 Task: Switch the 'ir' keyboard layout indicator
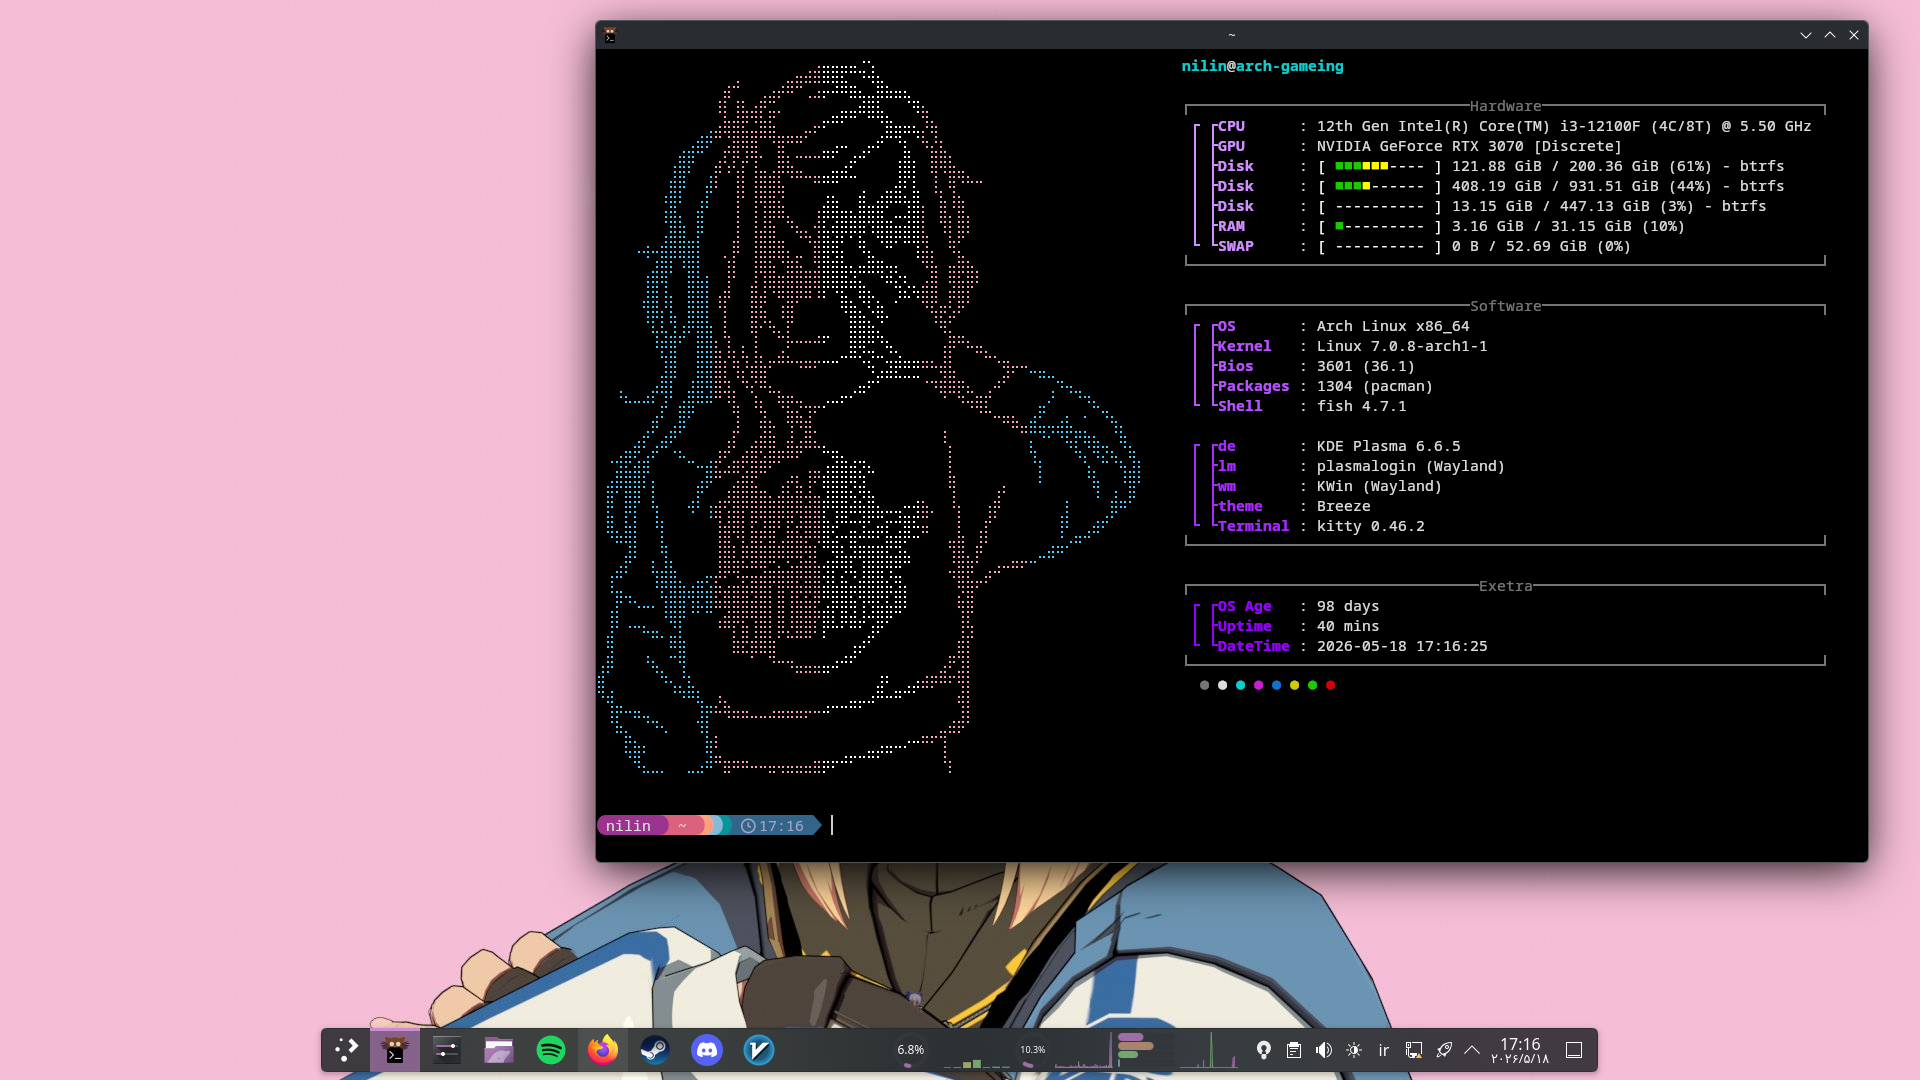coord(1384,1050)
